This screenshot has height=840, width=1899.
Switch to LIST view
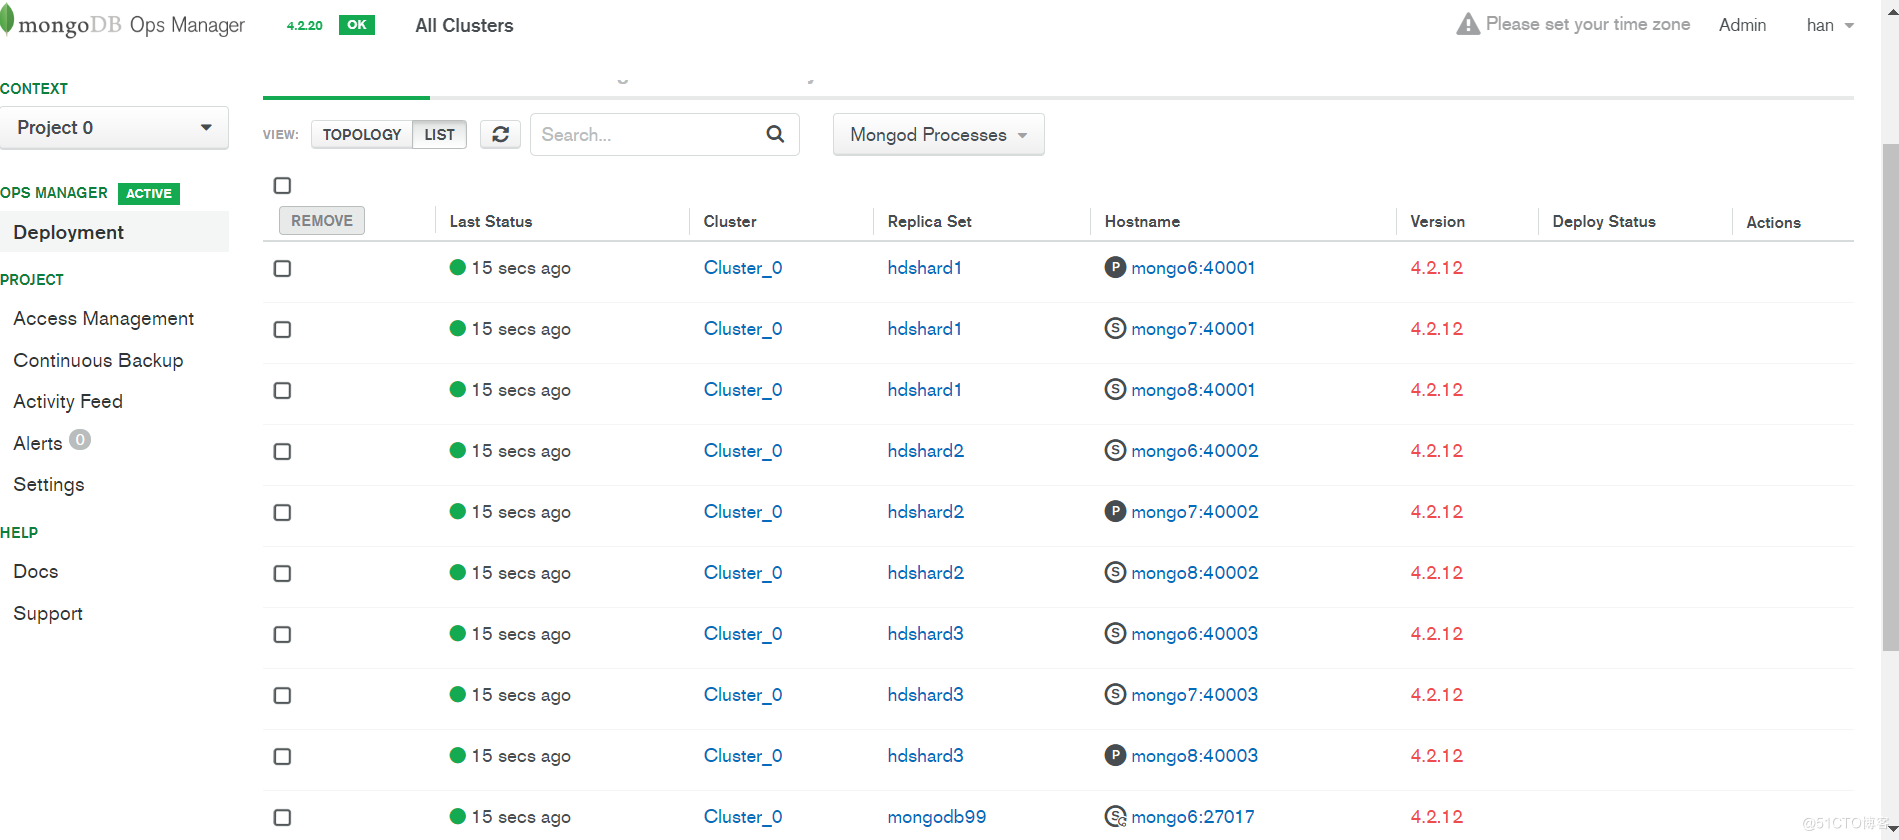point(439,134)
